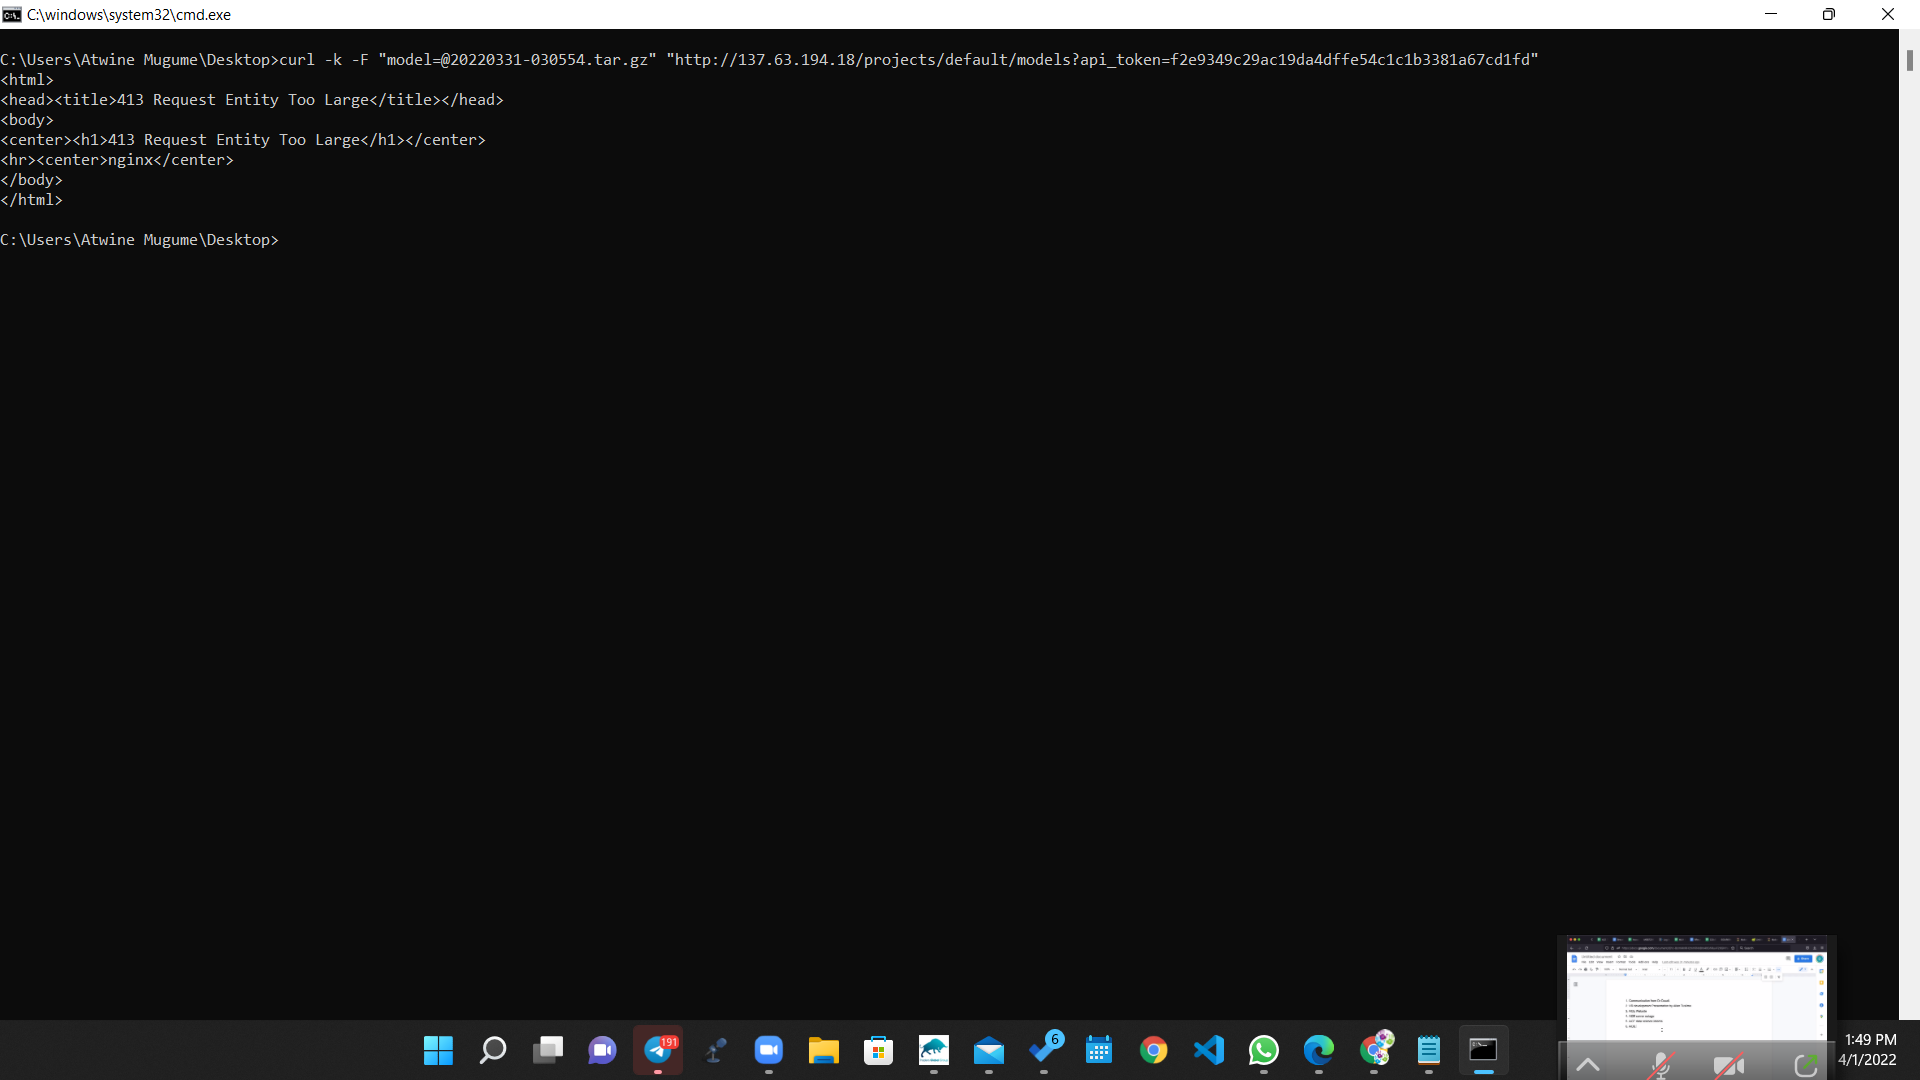The image size is (1920, 1080).
Task: Toggle the disabled camera in meeting bar
Action: pos(1728,1065)
